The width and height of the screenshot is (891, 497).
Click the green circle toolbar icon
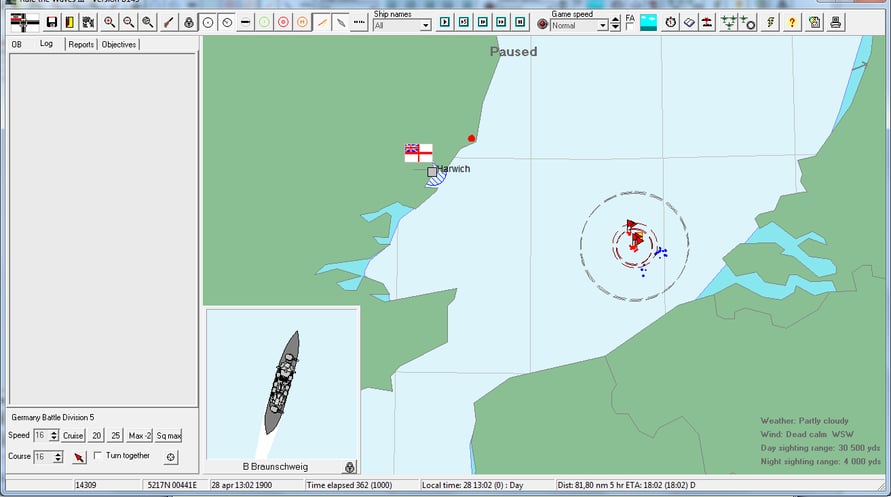coord(264,23)
